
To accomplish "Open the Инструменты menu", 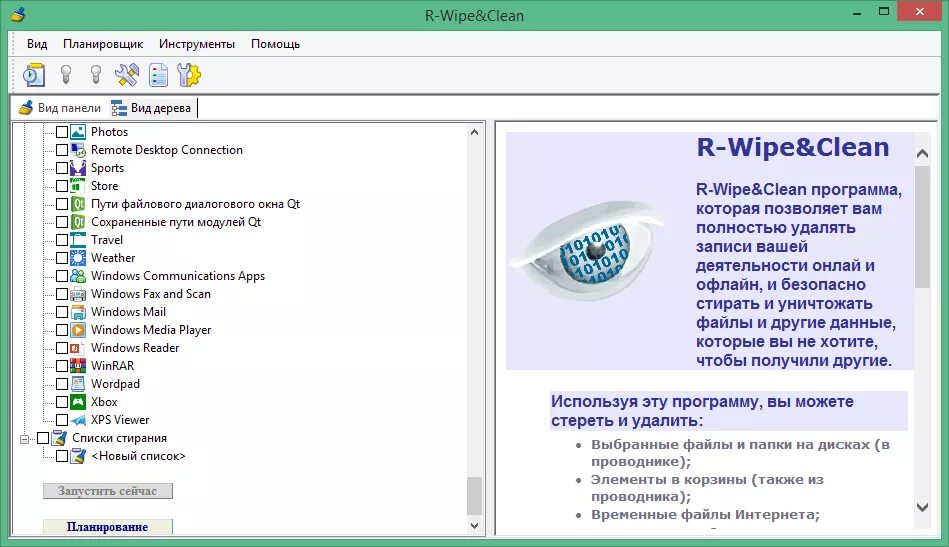I will coord(197,44).
